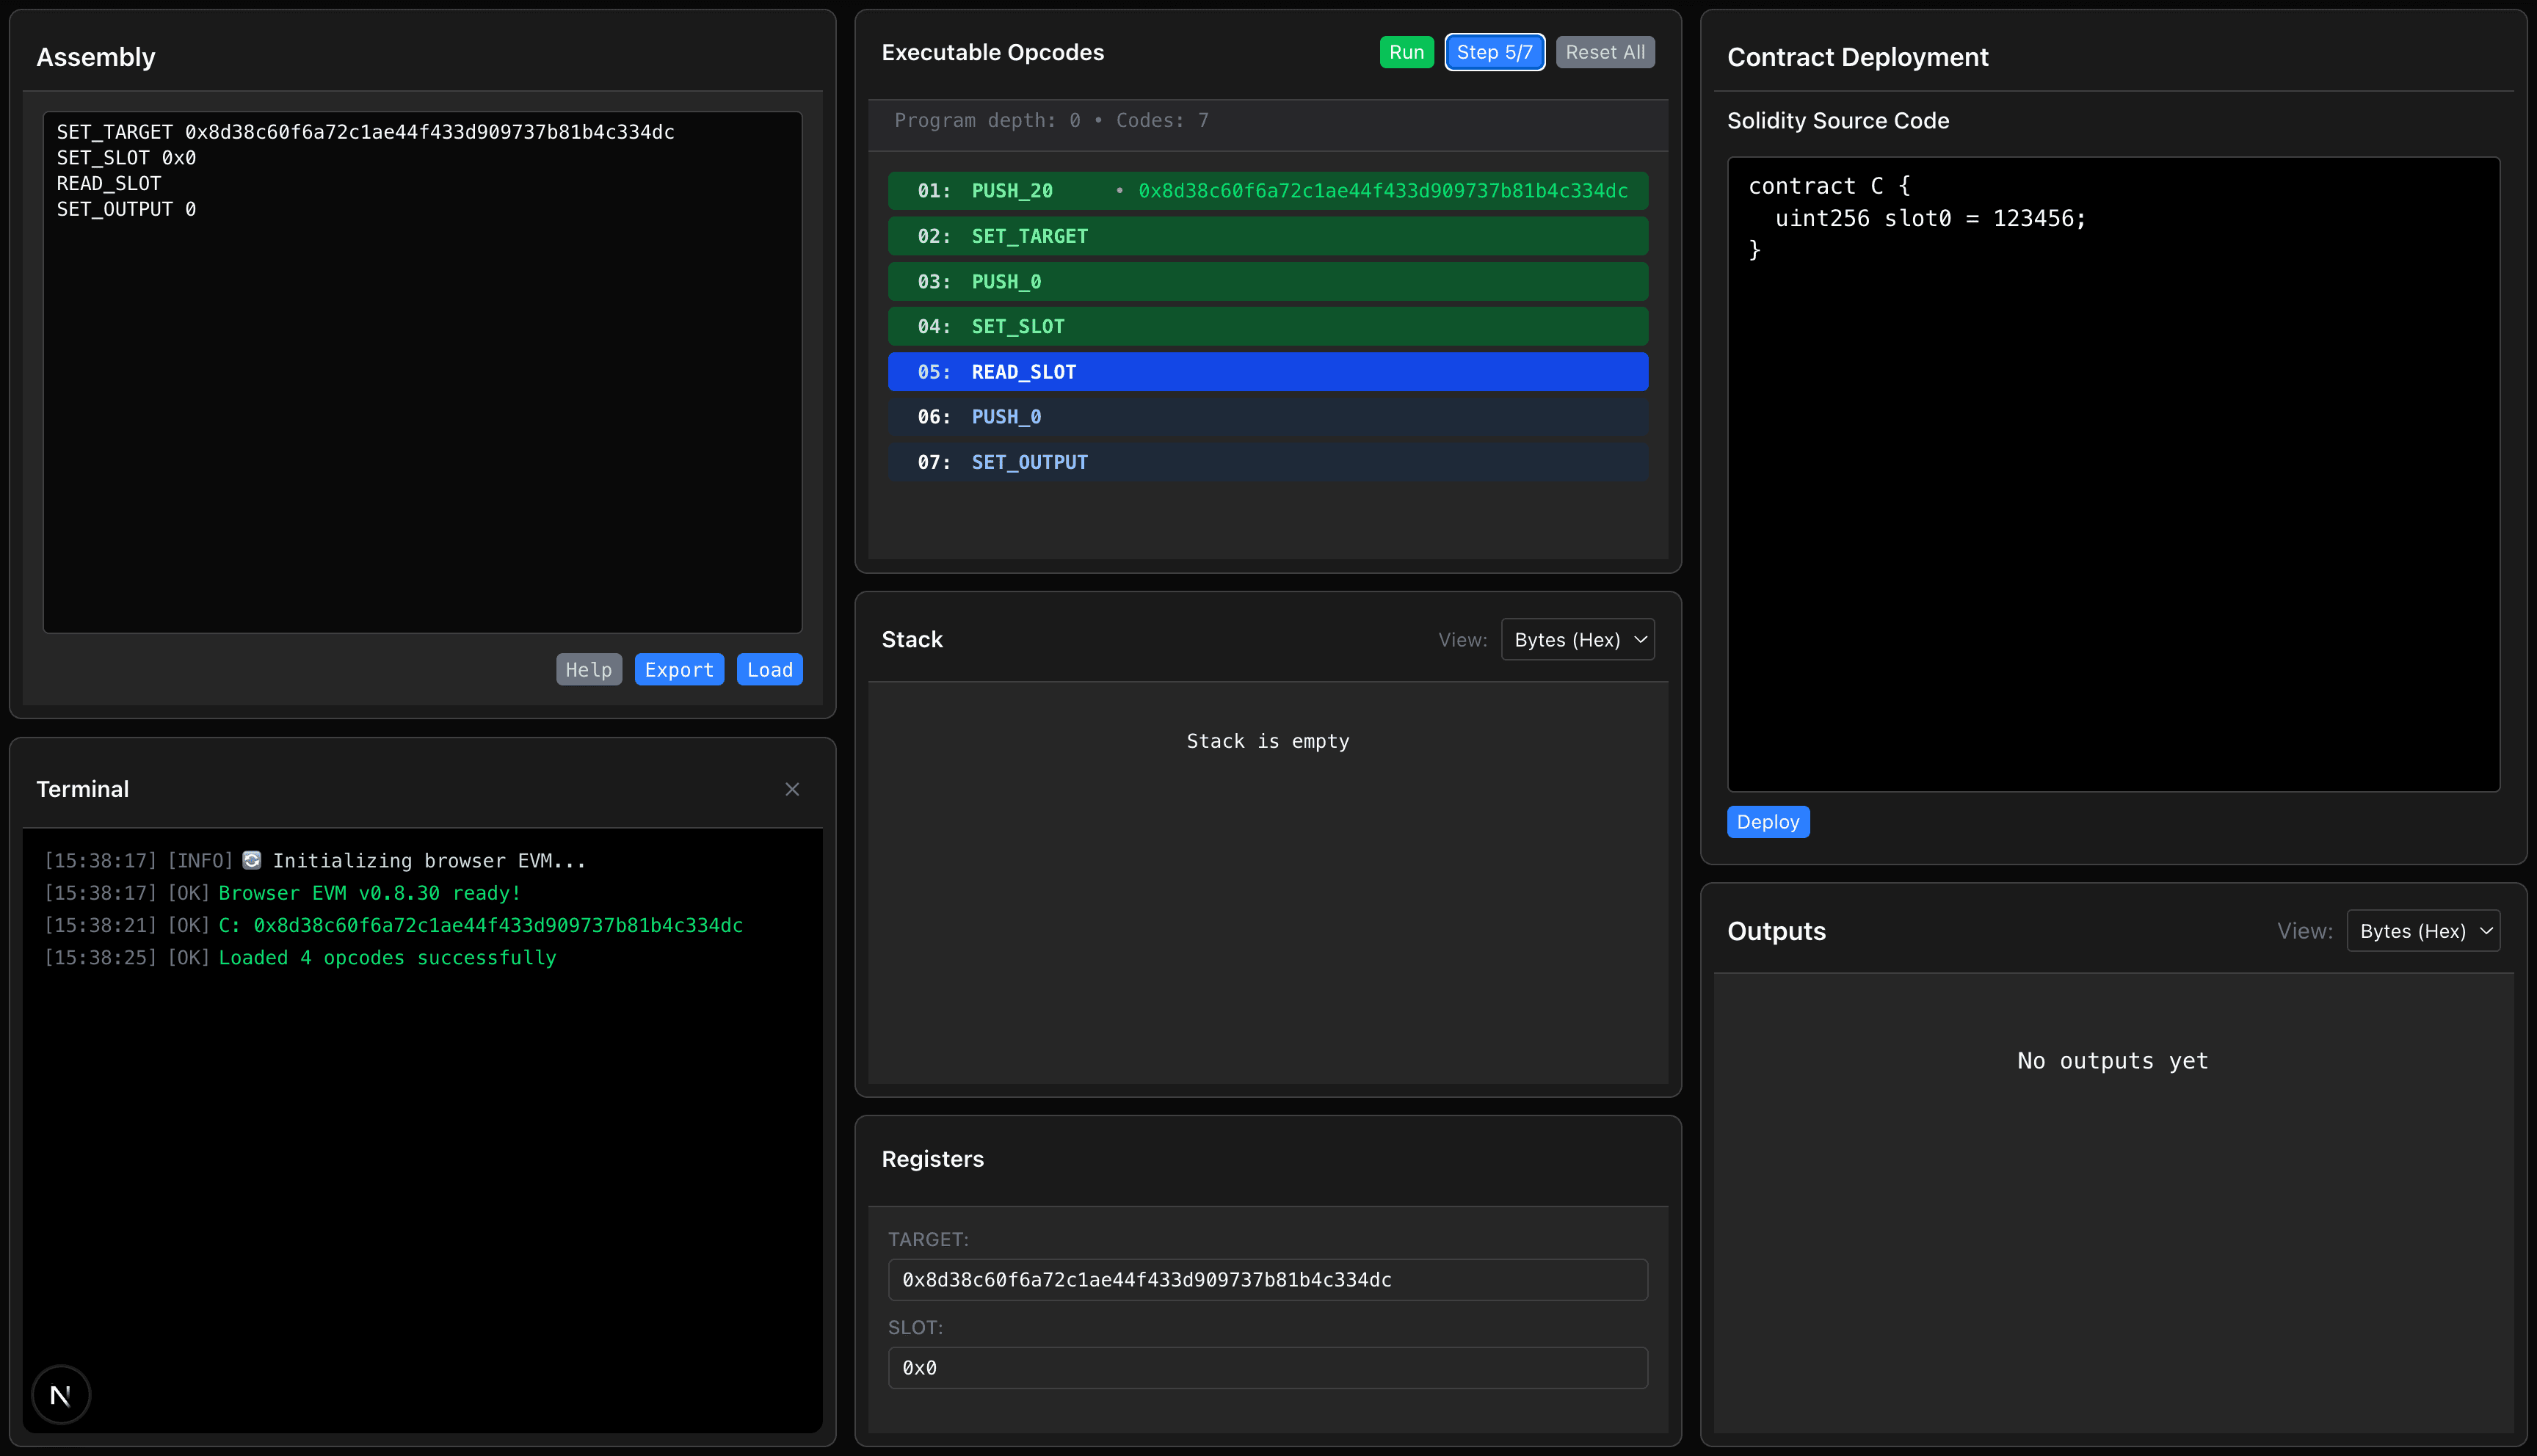Click Reset All button

coord(1604,52)
